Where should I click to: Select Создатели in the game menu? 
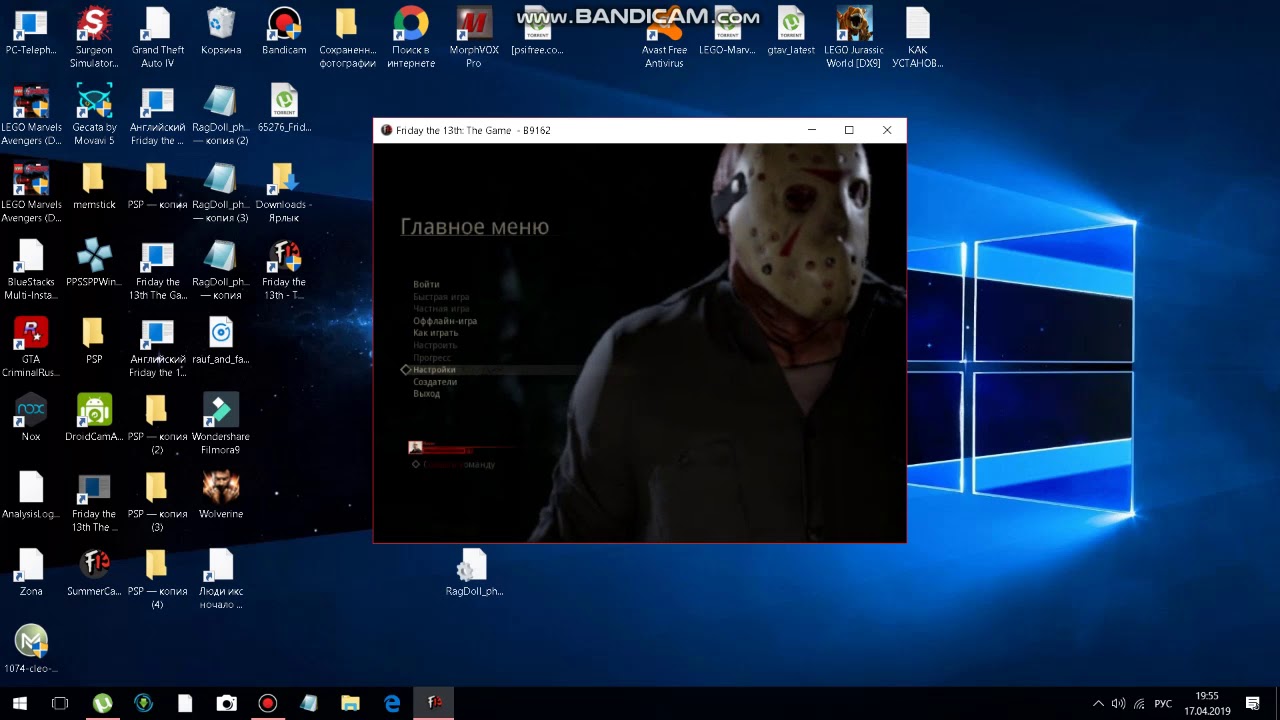click(435, 382)
